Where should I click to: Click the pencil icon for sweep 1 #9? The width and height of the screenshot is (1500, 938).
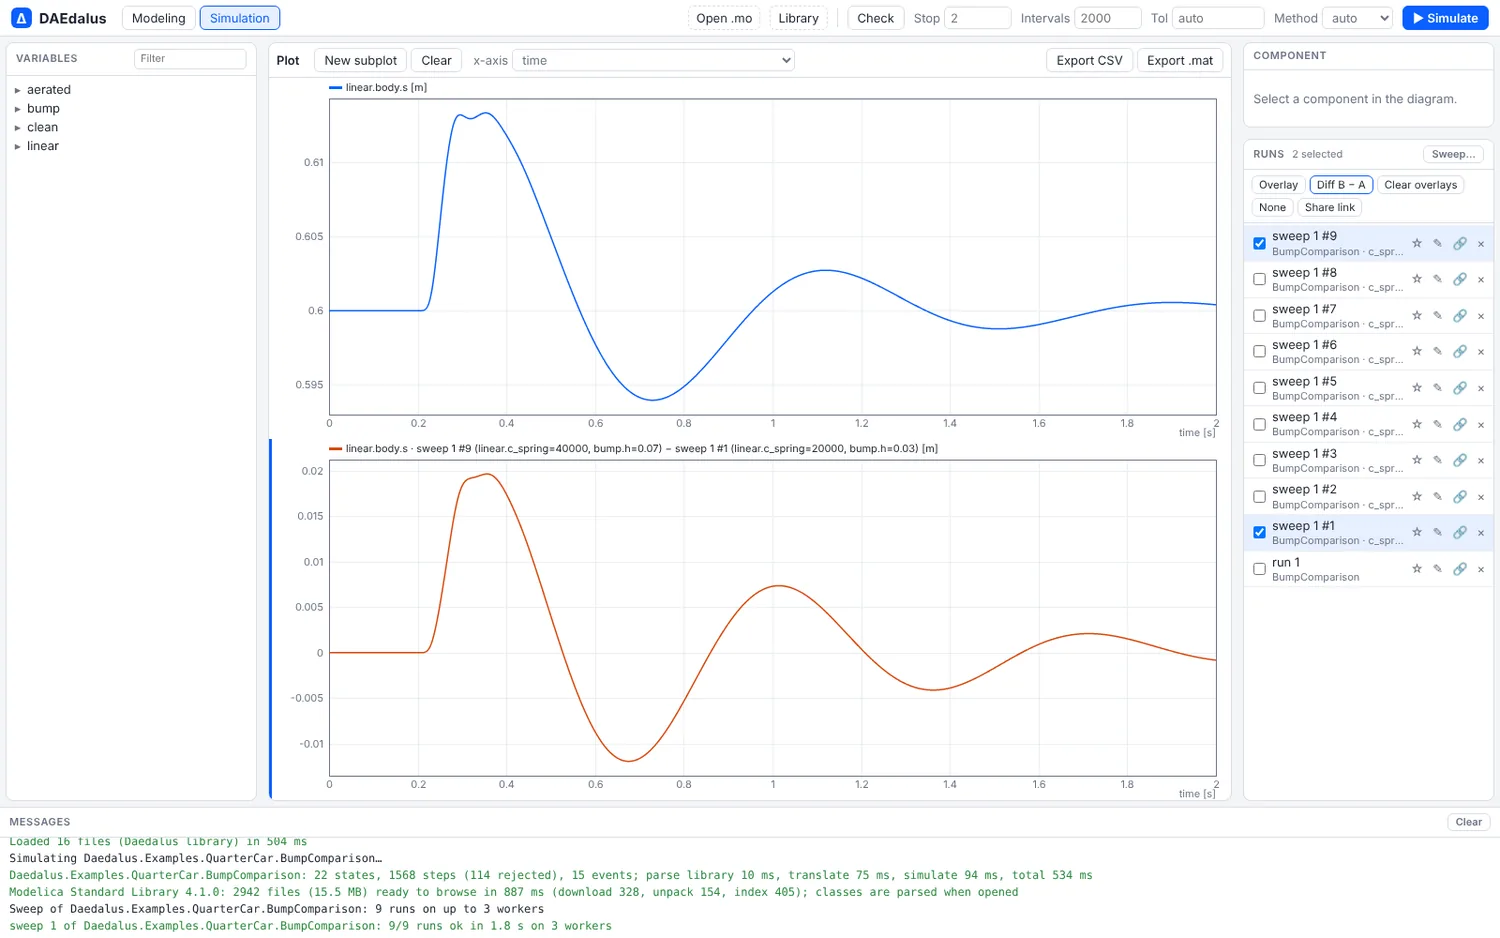click(x=1438, y=243)
